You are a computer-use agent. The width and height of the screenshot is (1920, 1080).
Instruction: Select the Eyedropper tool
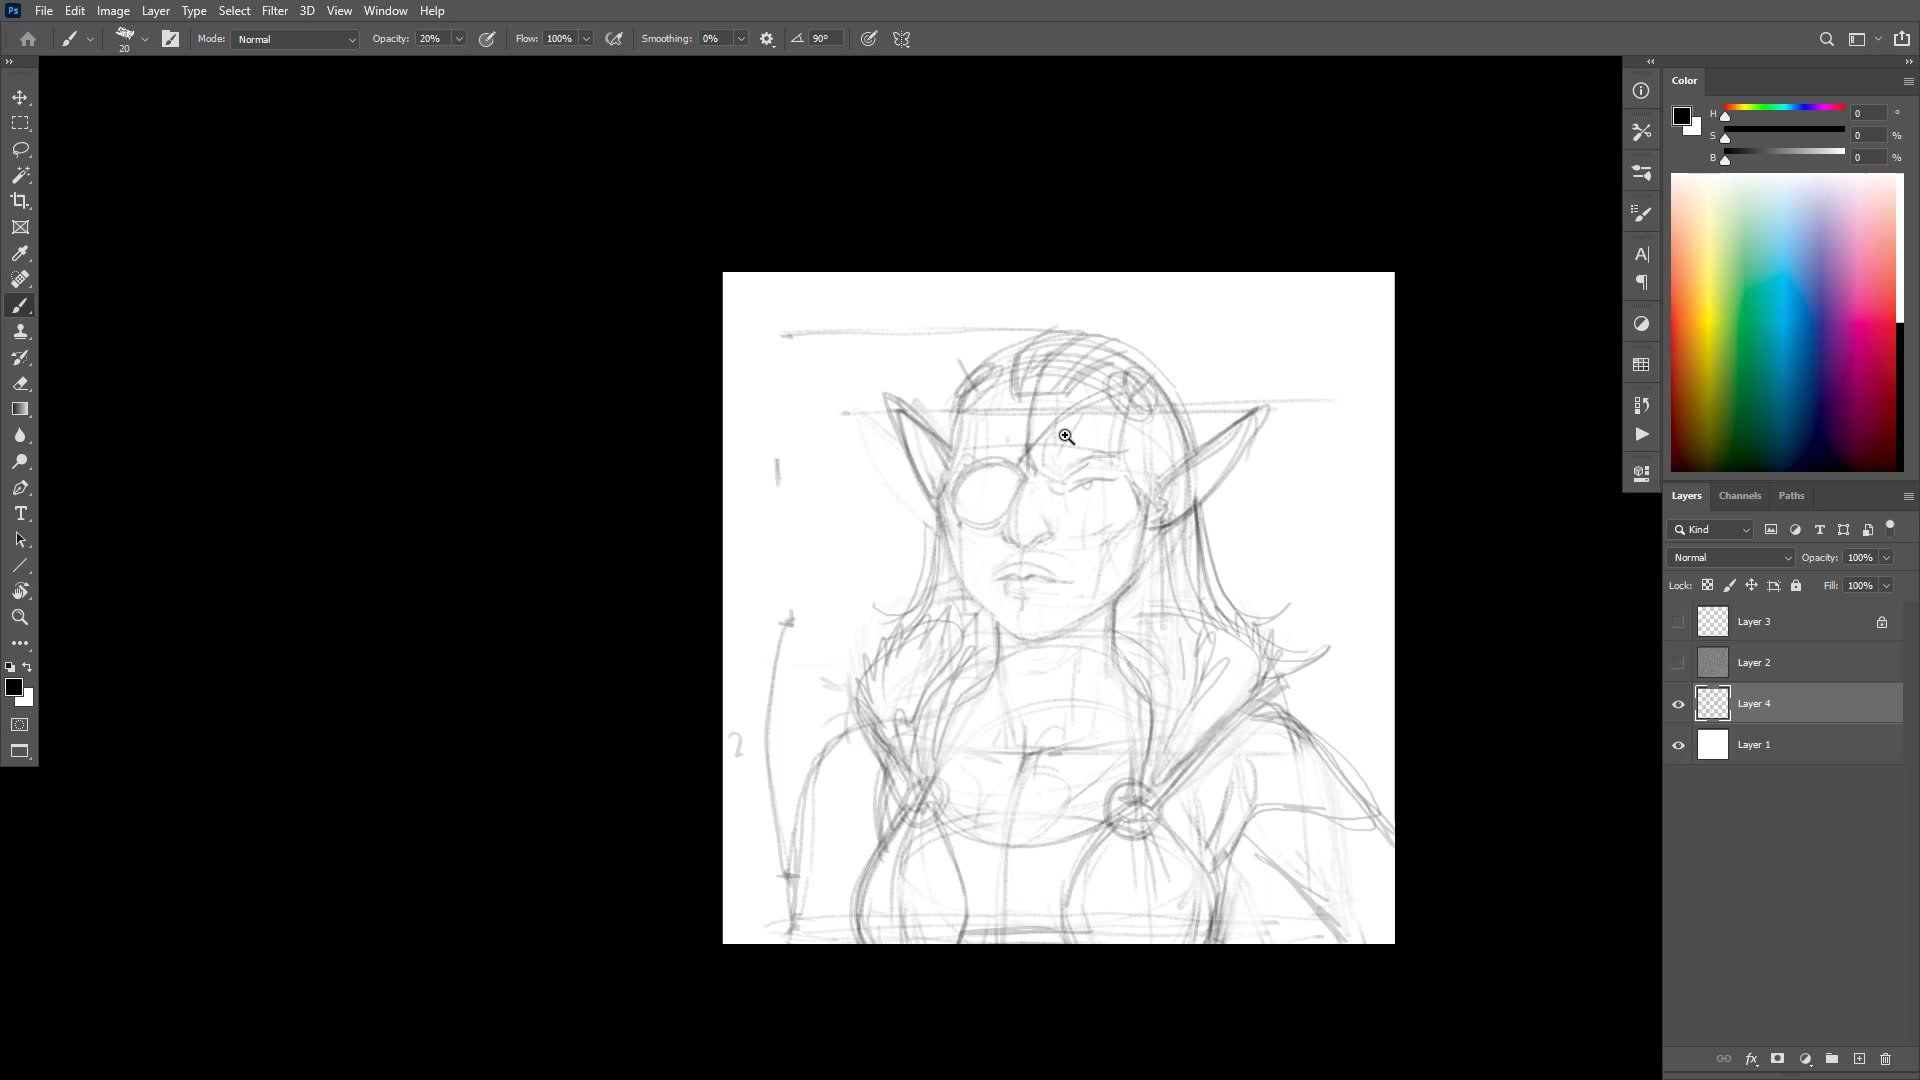[20, 254]
